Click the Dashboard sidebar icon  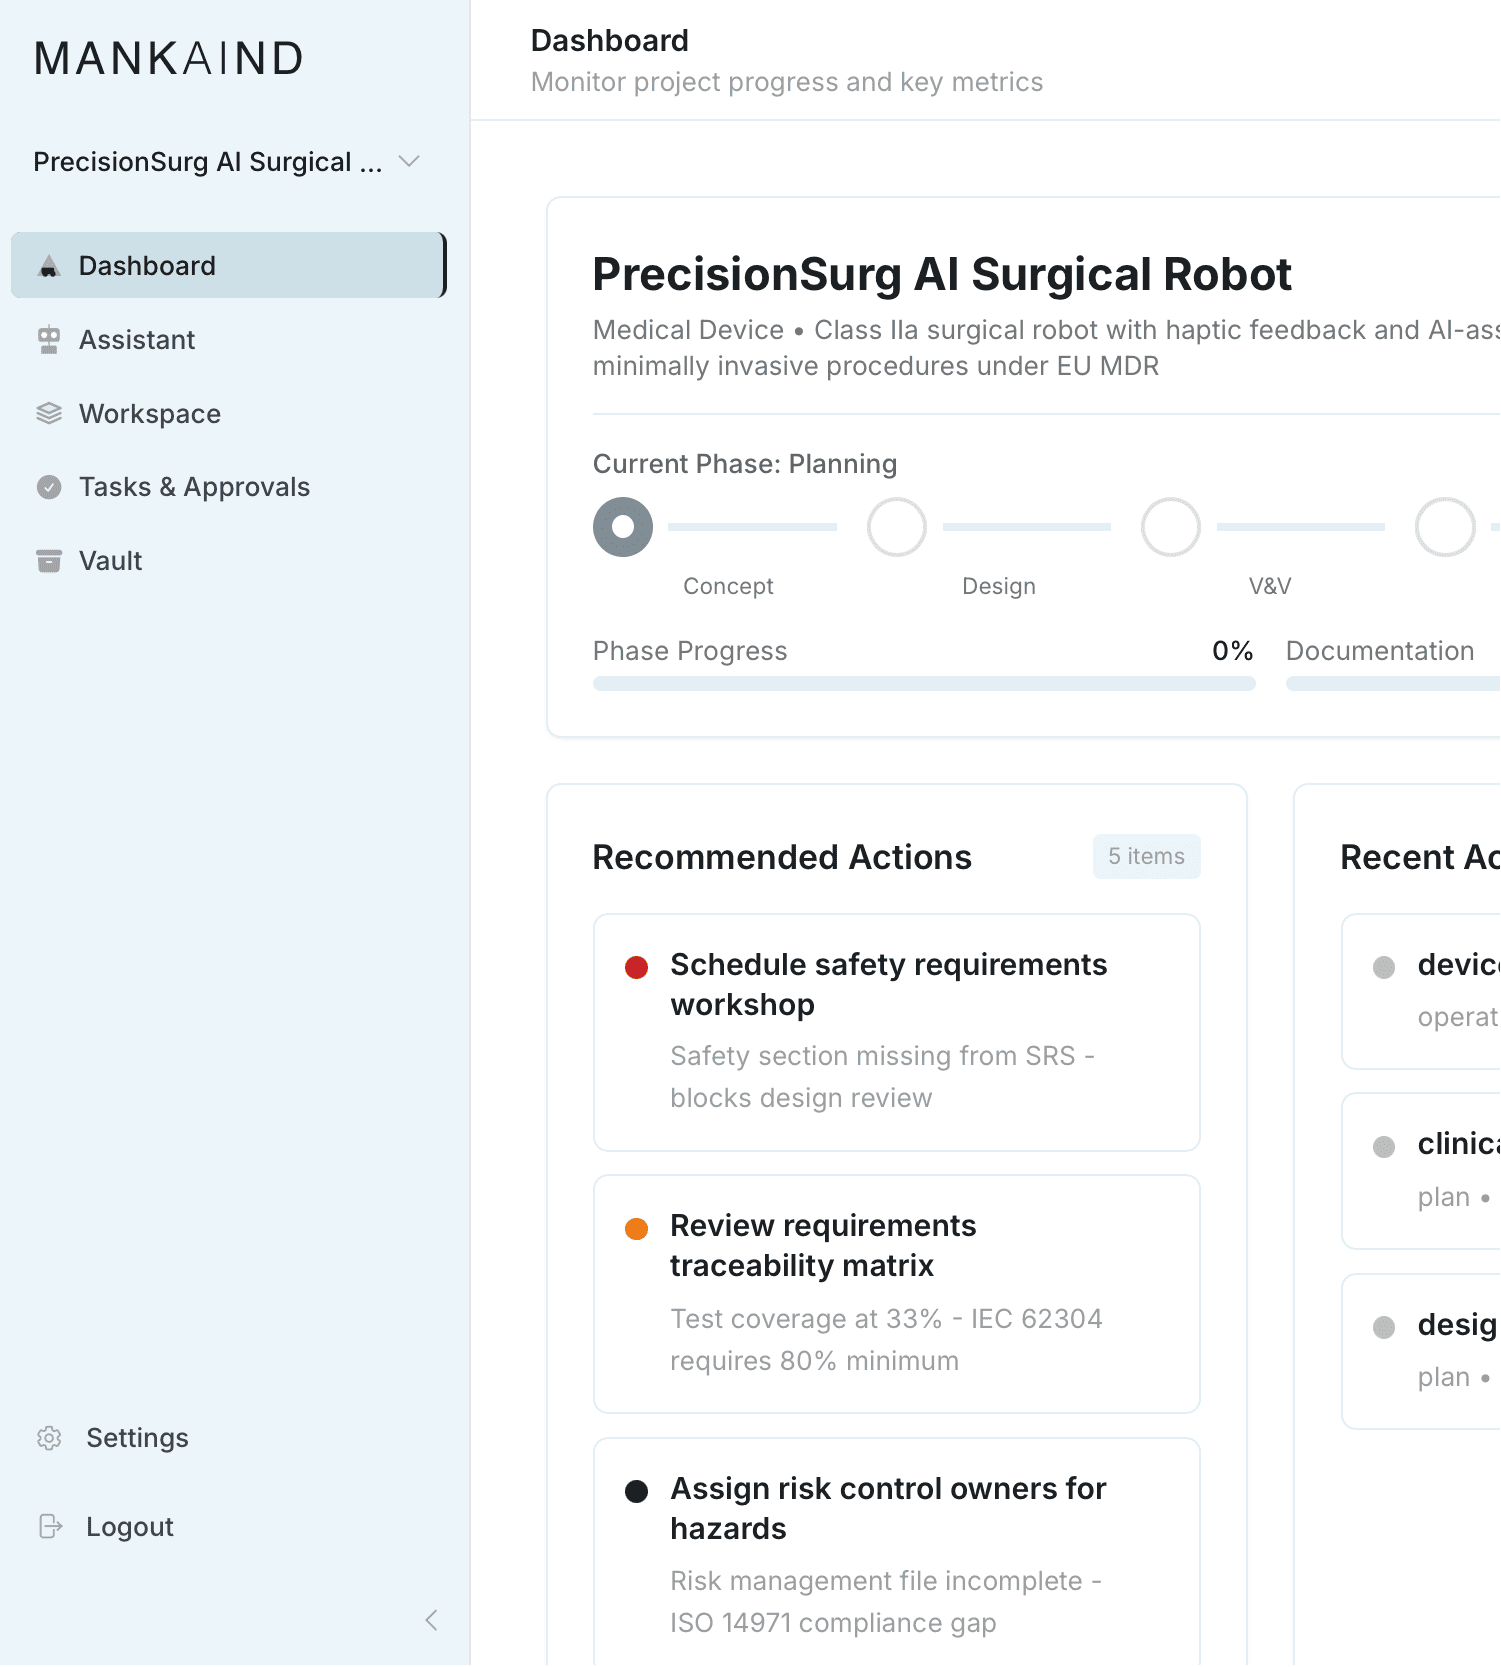click(x=49, y=266)
